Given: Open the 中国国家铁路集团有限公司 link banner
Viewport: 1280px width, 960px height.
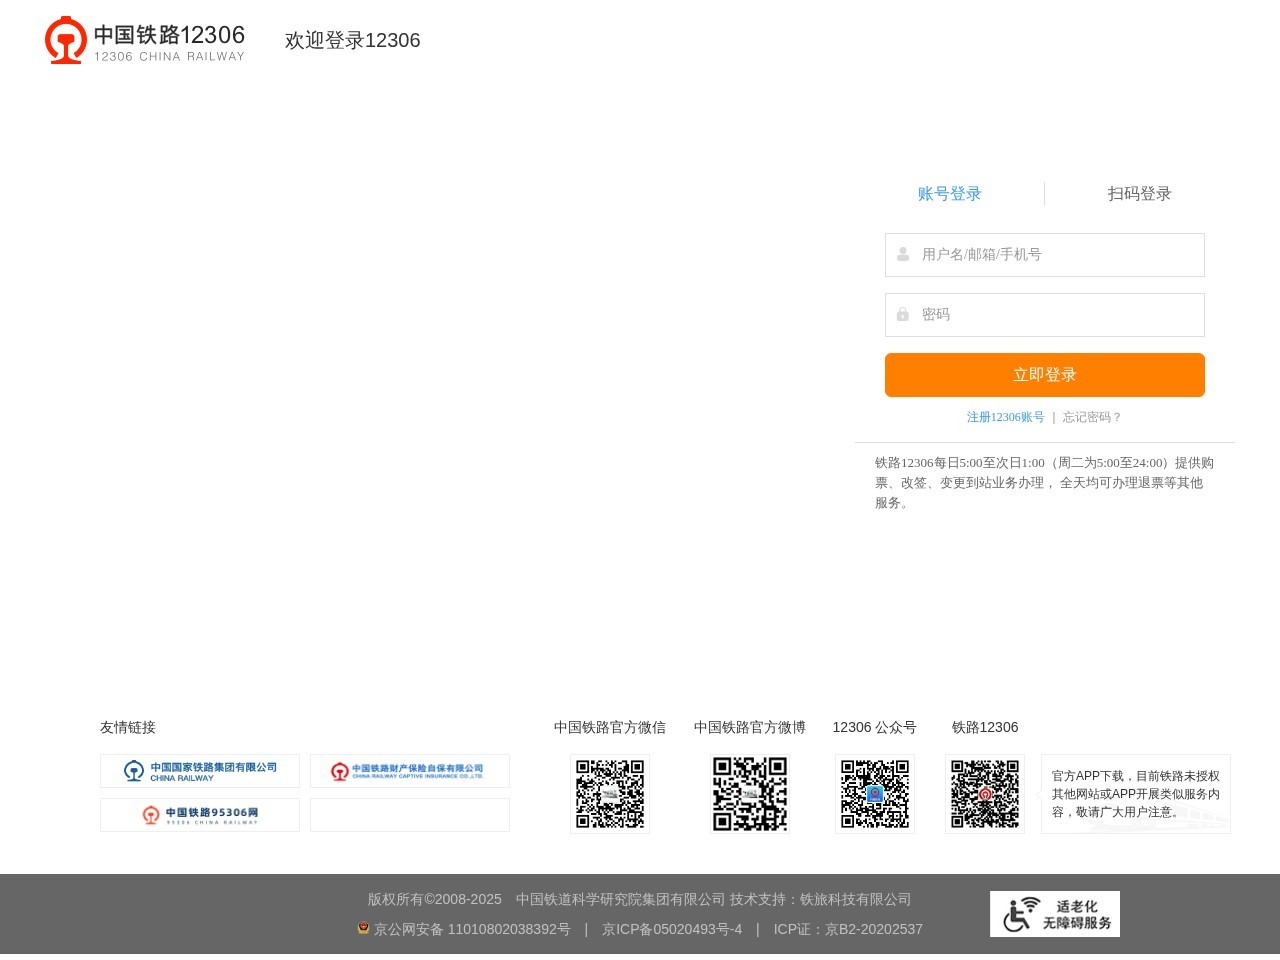Looking at the screenshot, I should (x=200, y=771).
